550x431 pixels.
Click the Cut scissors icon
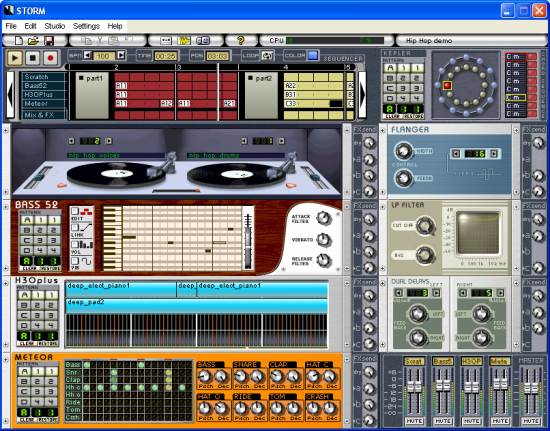click(100, 41)
